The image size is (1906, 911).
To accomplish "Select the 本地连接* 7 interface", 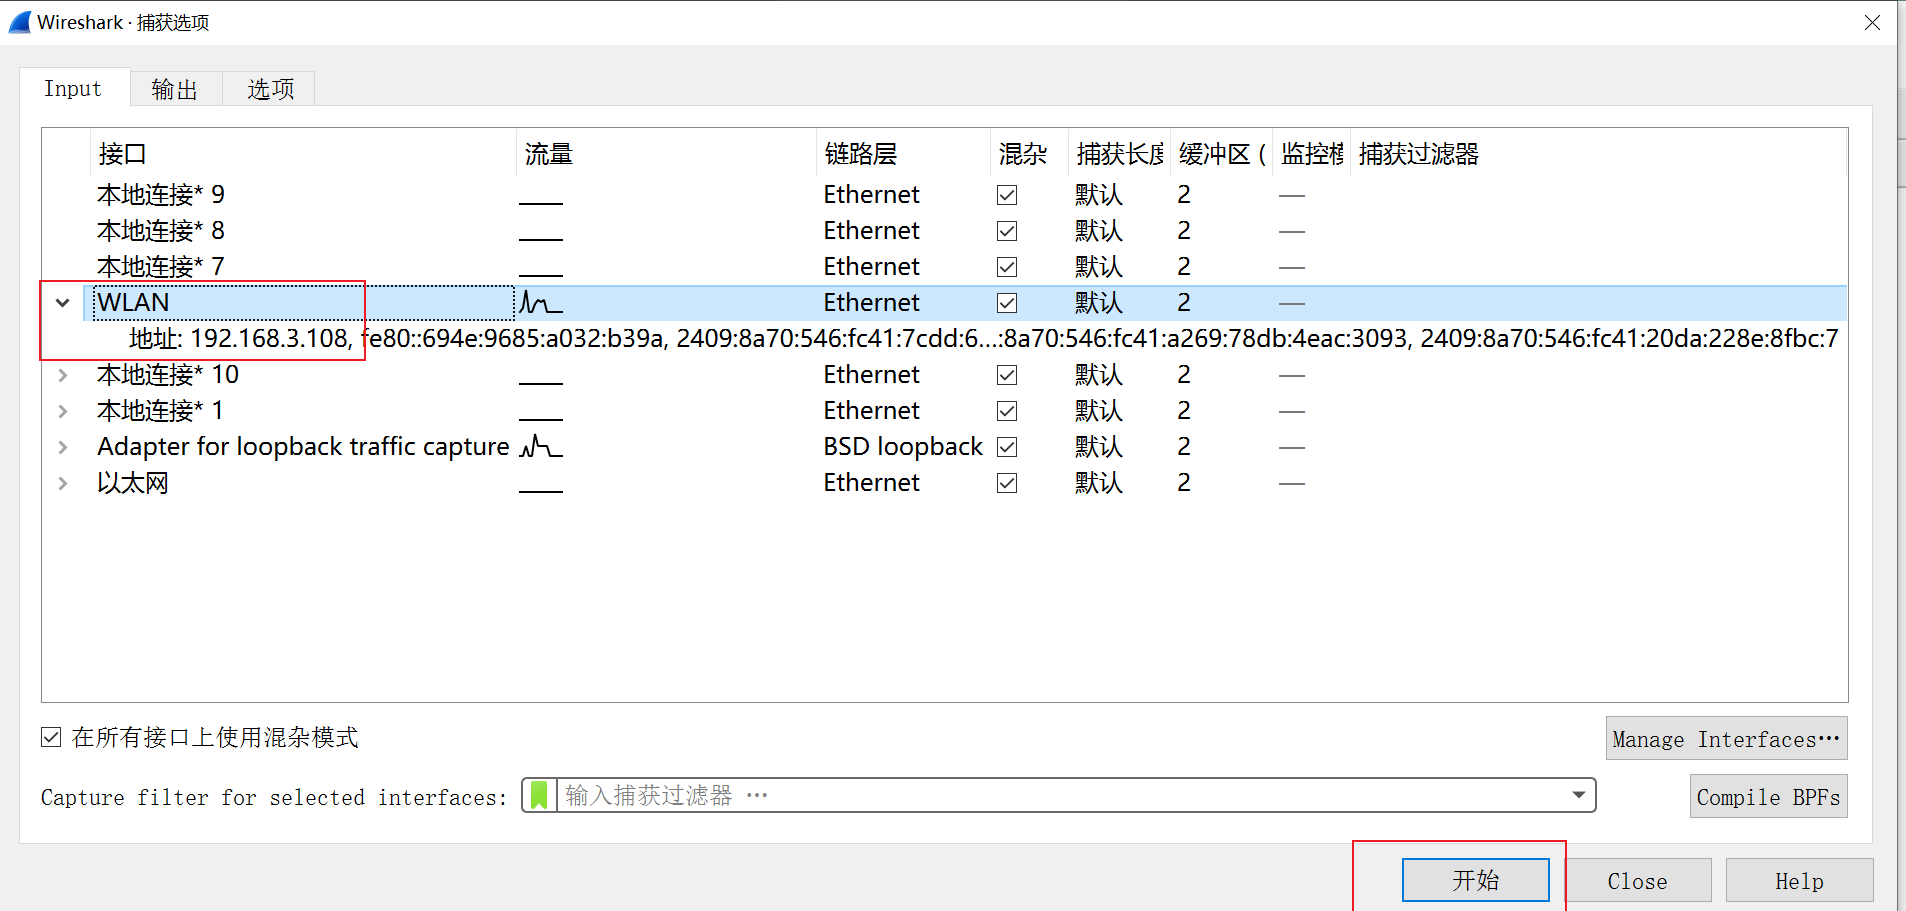I will click(161, 267).
